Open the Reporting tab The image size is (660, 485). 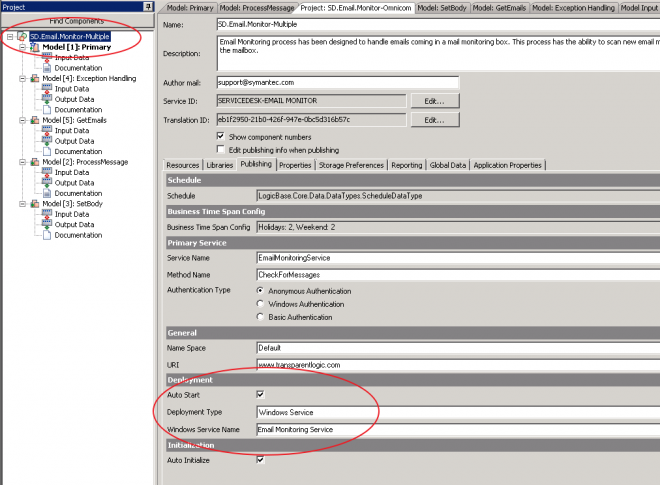pyautogui.click(x=407, y=165)
